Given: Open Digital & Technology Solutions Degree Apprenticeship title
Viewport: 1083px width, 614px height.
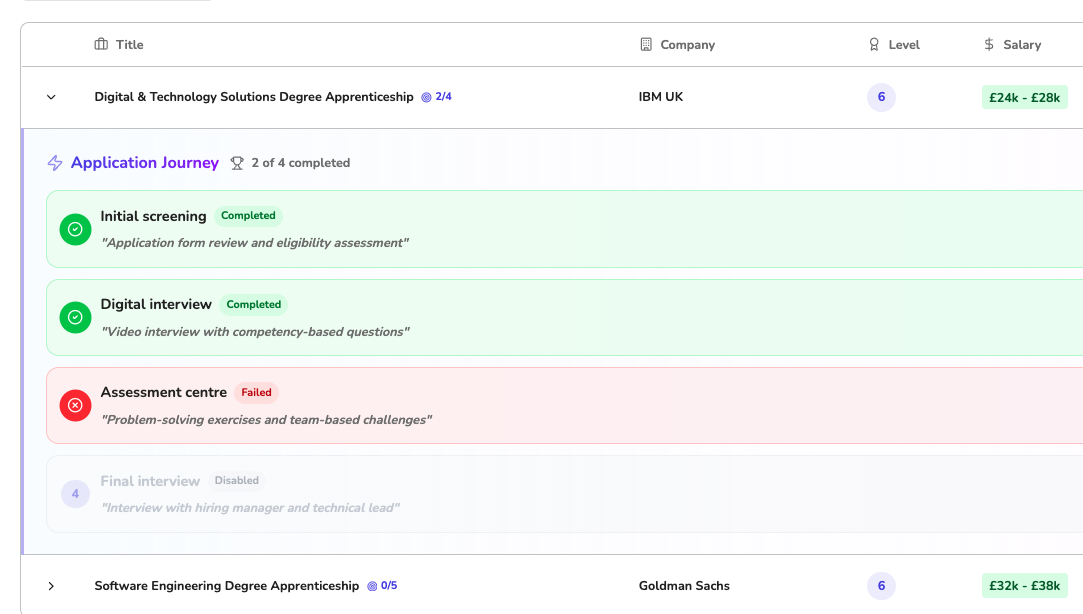Looking at the screenshot, I should coord(253,97).
